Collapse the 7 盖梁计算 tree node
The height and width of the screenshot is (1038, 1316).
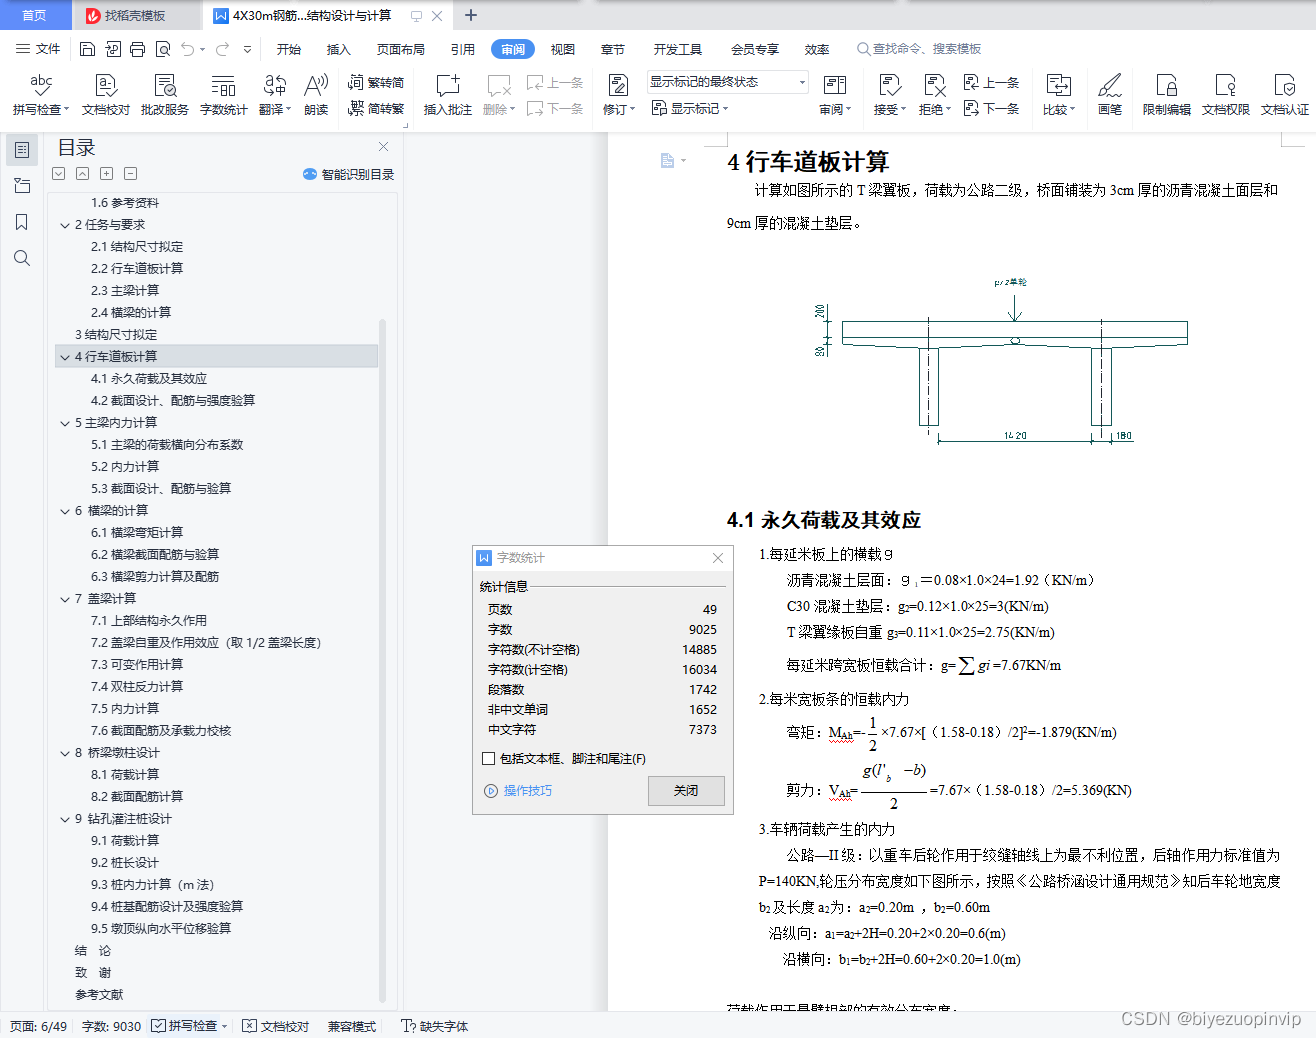[65, 599]
